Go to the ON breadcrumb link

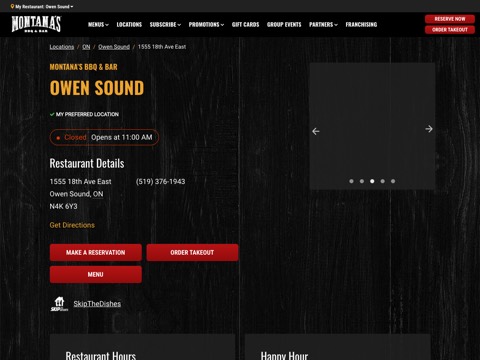[86, 47]
